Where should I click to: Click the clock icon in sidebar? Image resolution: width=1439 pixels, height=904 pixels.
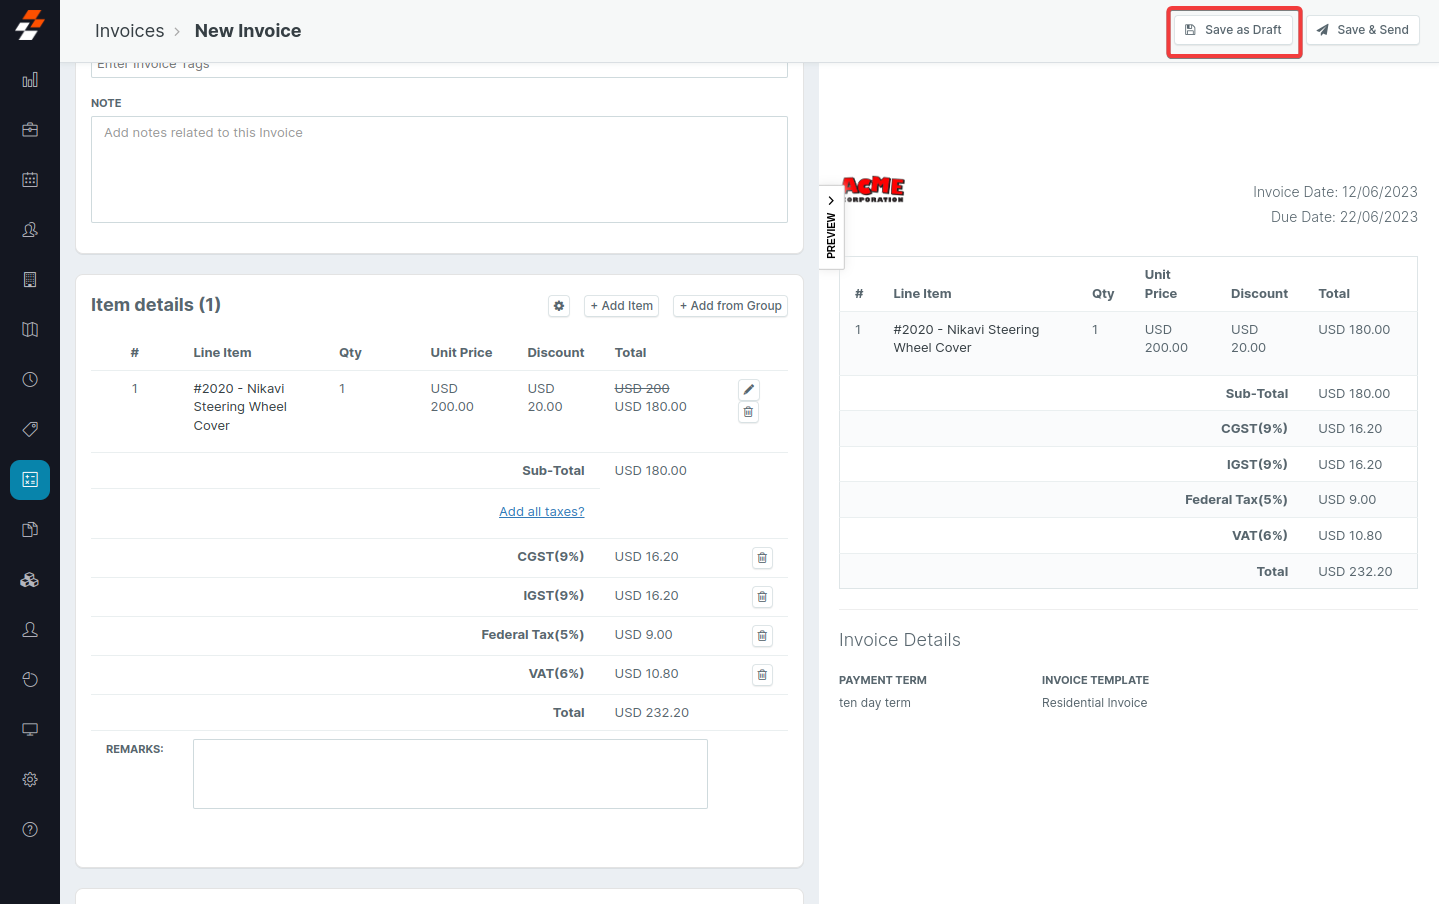point(30,380)
